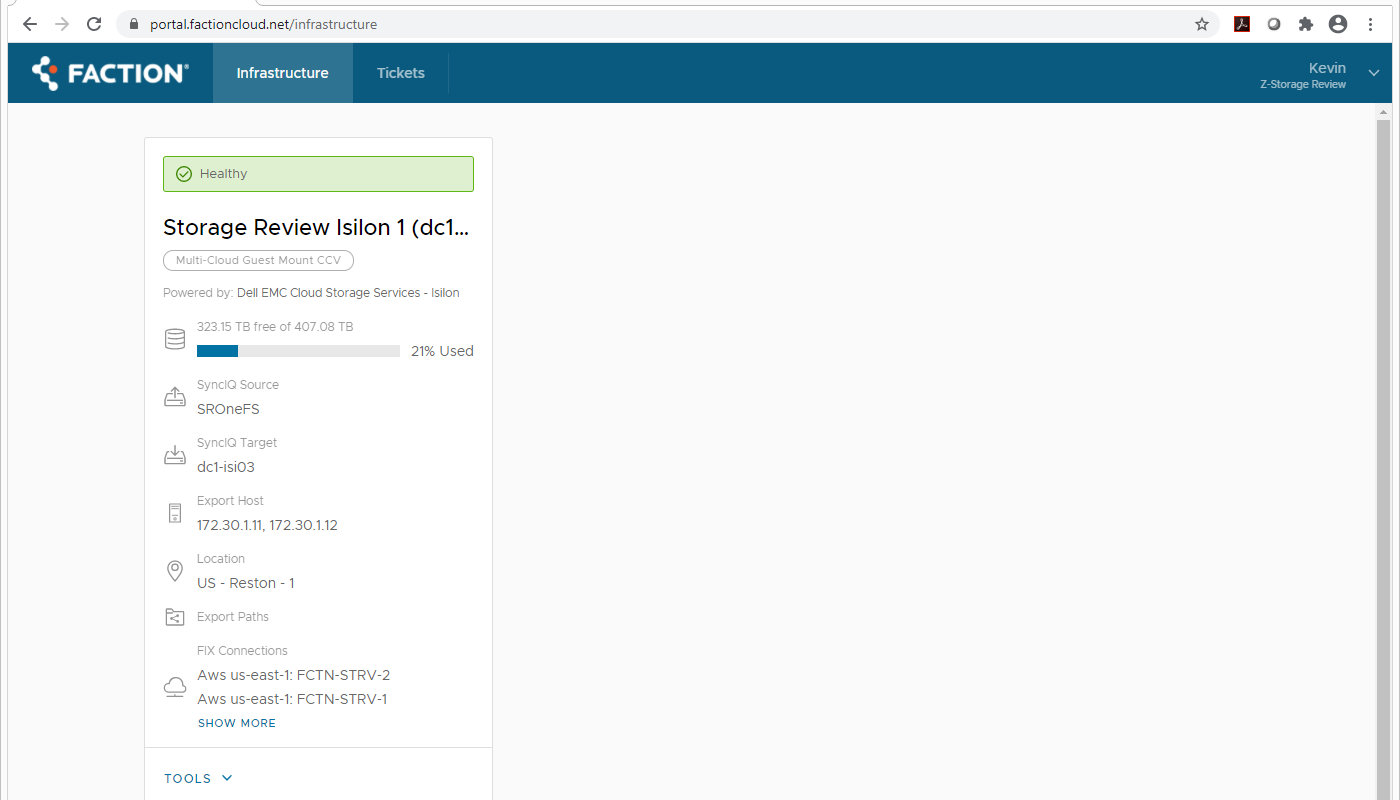1400x800 pixels.
Task: Click the US - Reston - 1 location
Action: click(x=246, y=583)
